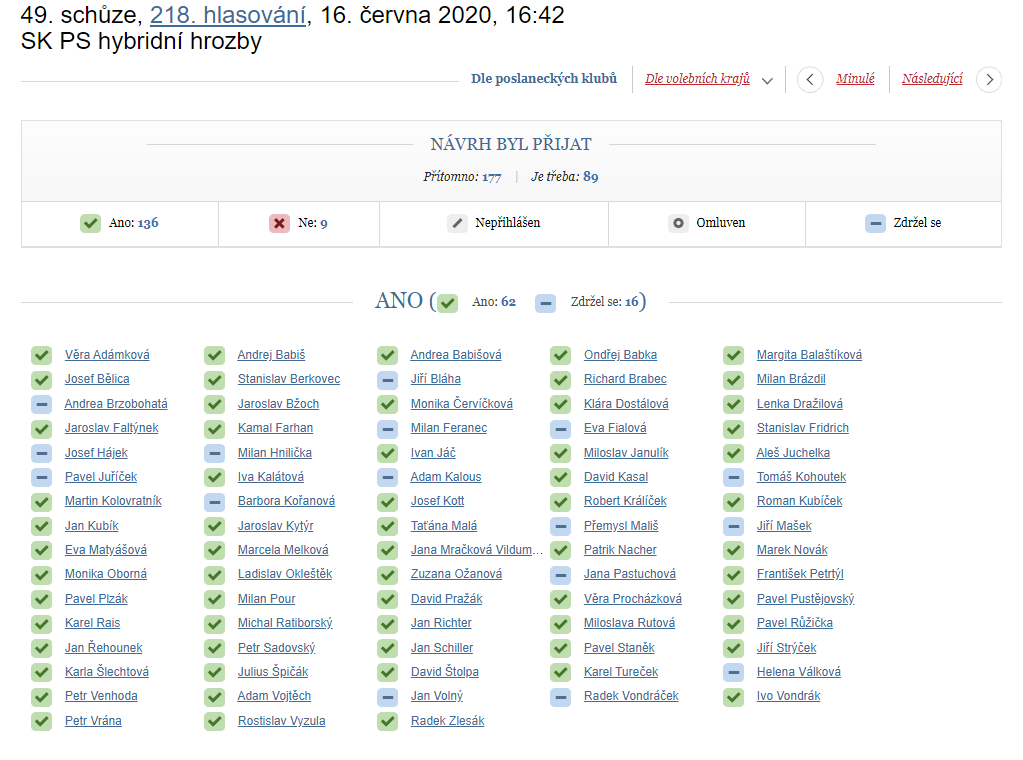Open Andrej Babiš deputy page
The image size is (1023, 760).
pos(271,355)
